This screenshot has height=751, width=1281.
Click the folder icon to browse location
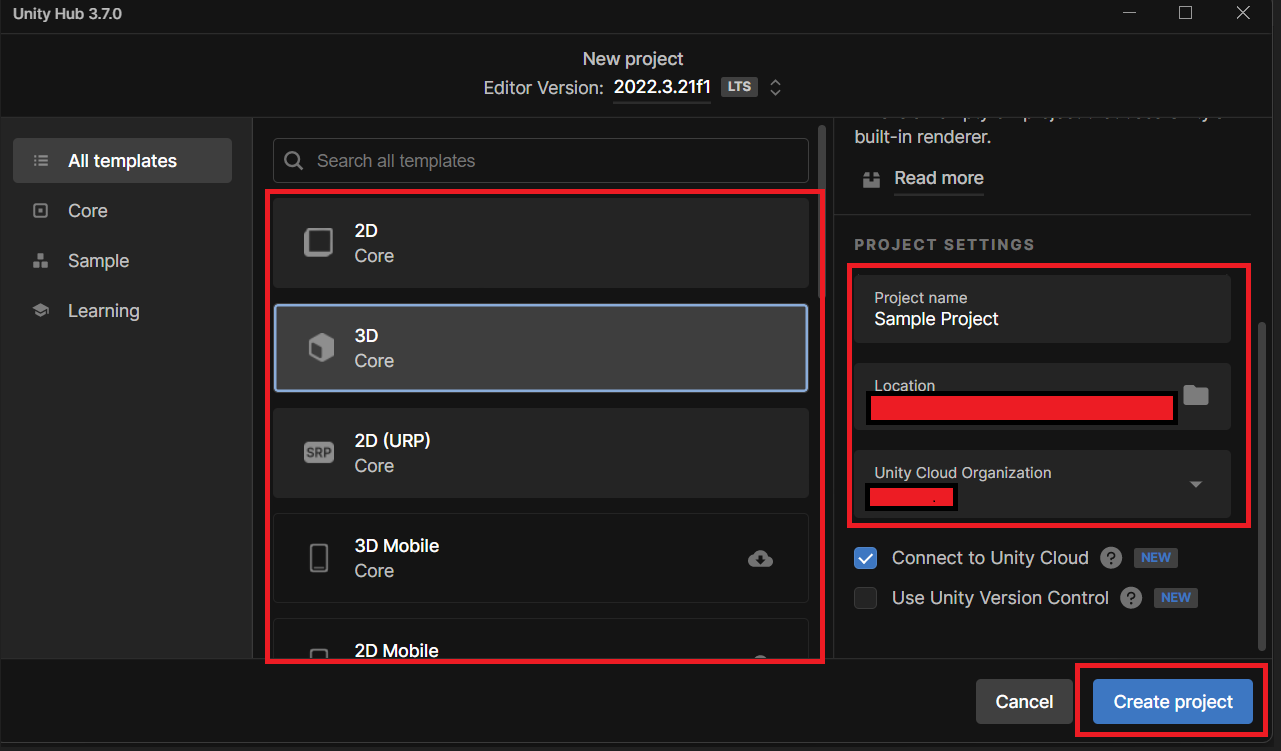1195,395
